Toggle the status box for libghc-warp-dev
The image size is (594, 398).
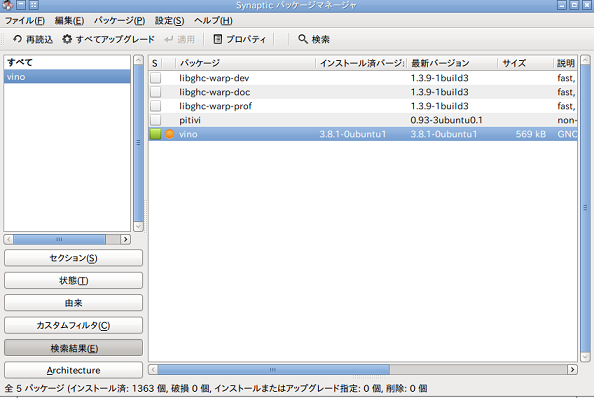[155, 78]
